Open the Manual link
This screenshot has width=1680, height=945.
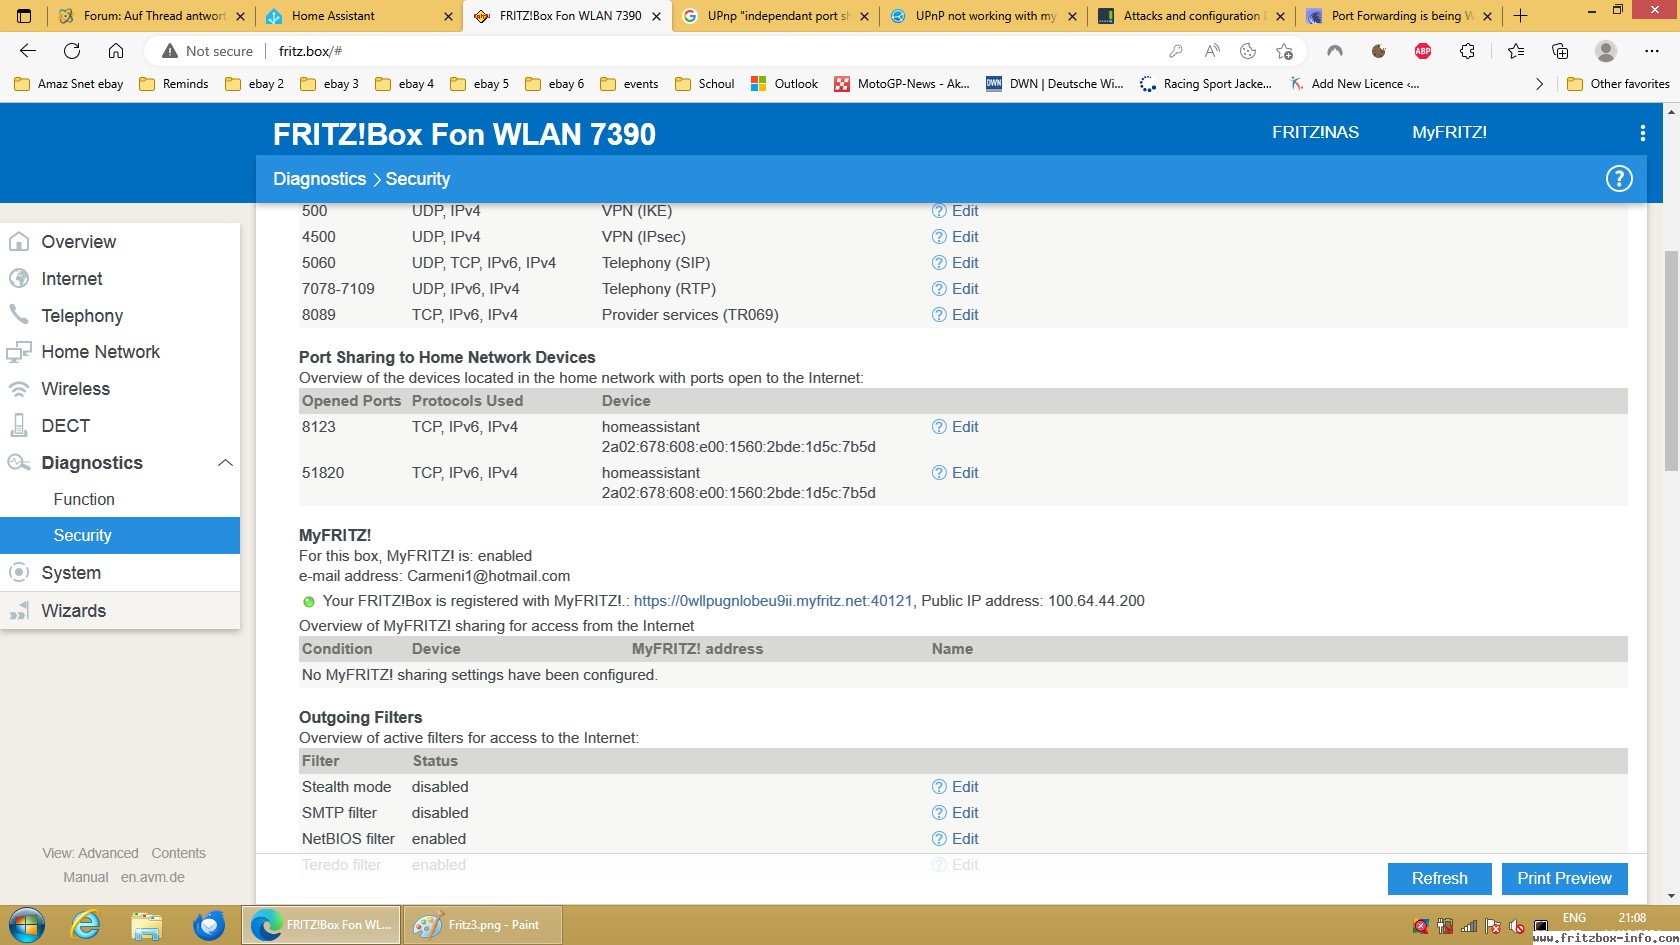[x=86, y=877]
